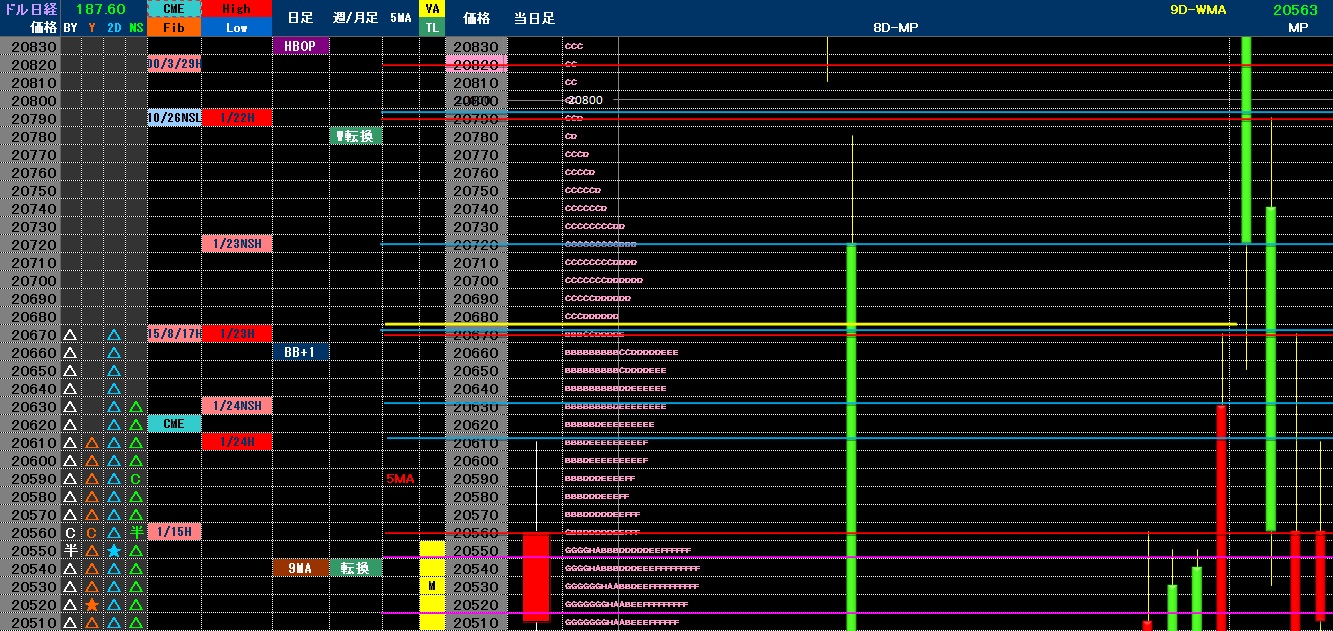Select the 8D-MP header label
The image size is (1333, 631).
pos(895,27)
